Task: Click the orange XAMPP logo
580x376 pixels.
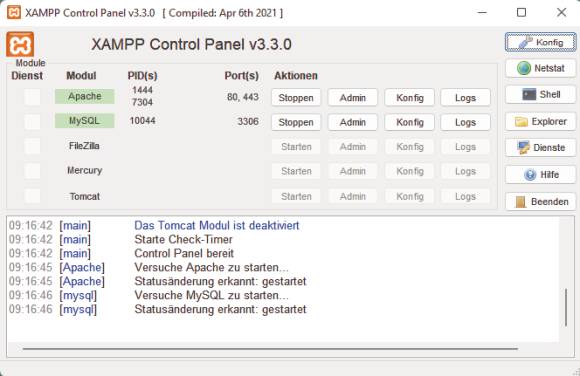Action: [x=20, y=44]
